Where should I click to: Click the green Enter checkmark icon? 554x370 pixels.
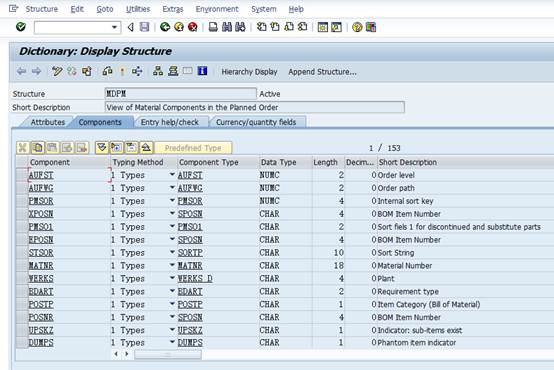[21, 27]
